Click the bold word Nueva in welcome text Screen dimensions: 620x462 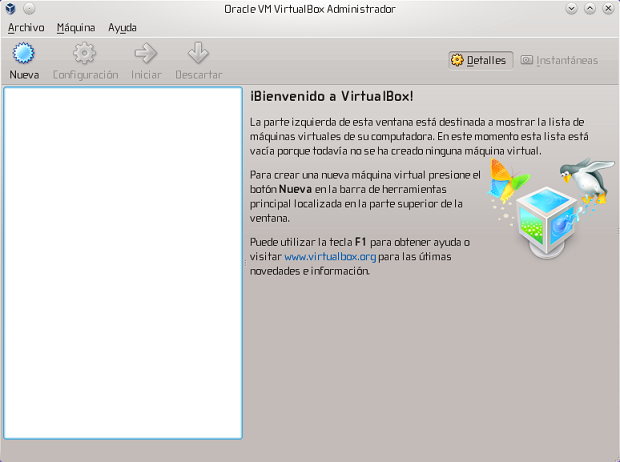coord(295,189)
